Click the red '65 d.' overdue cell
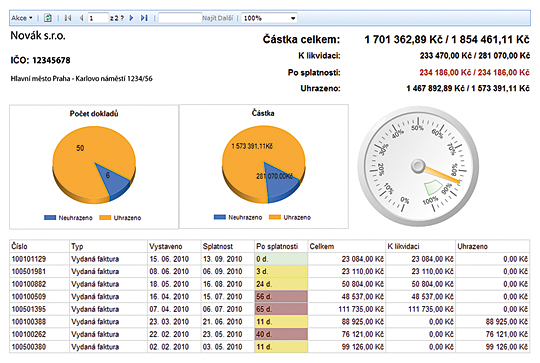Viewport: 540px width, 363px height. pyautogui.click(x=281, y=309)
